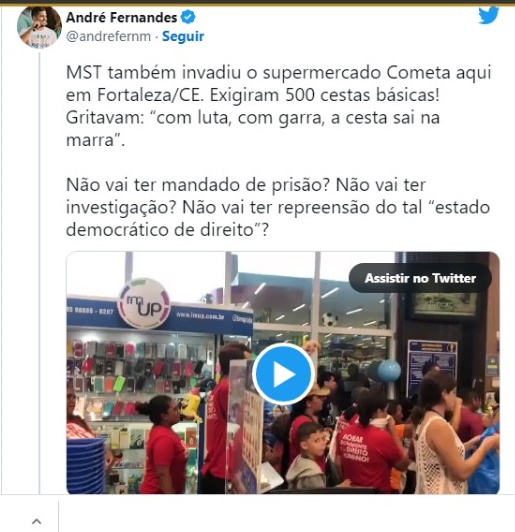
Task: Click the second paragraph about mandado de prisão
Action: tap(278, 207)
